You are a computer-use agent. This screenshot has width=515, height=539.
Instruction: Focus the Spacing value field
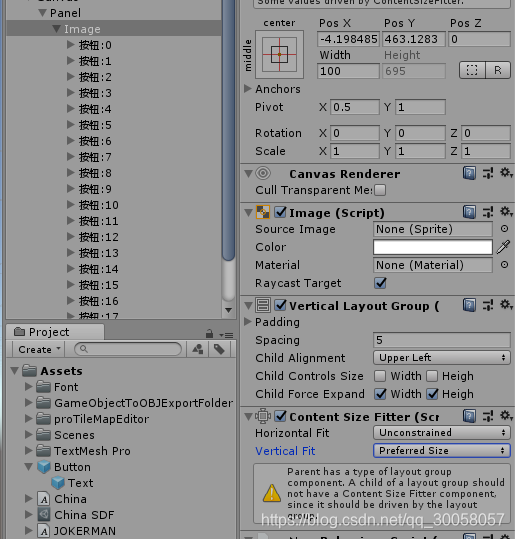(x=441, y=340)
